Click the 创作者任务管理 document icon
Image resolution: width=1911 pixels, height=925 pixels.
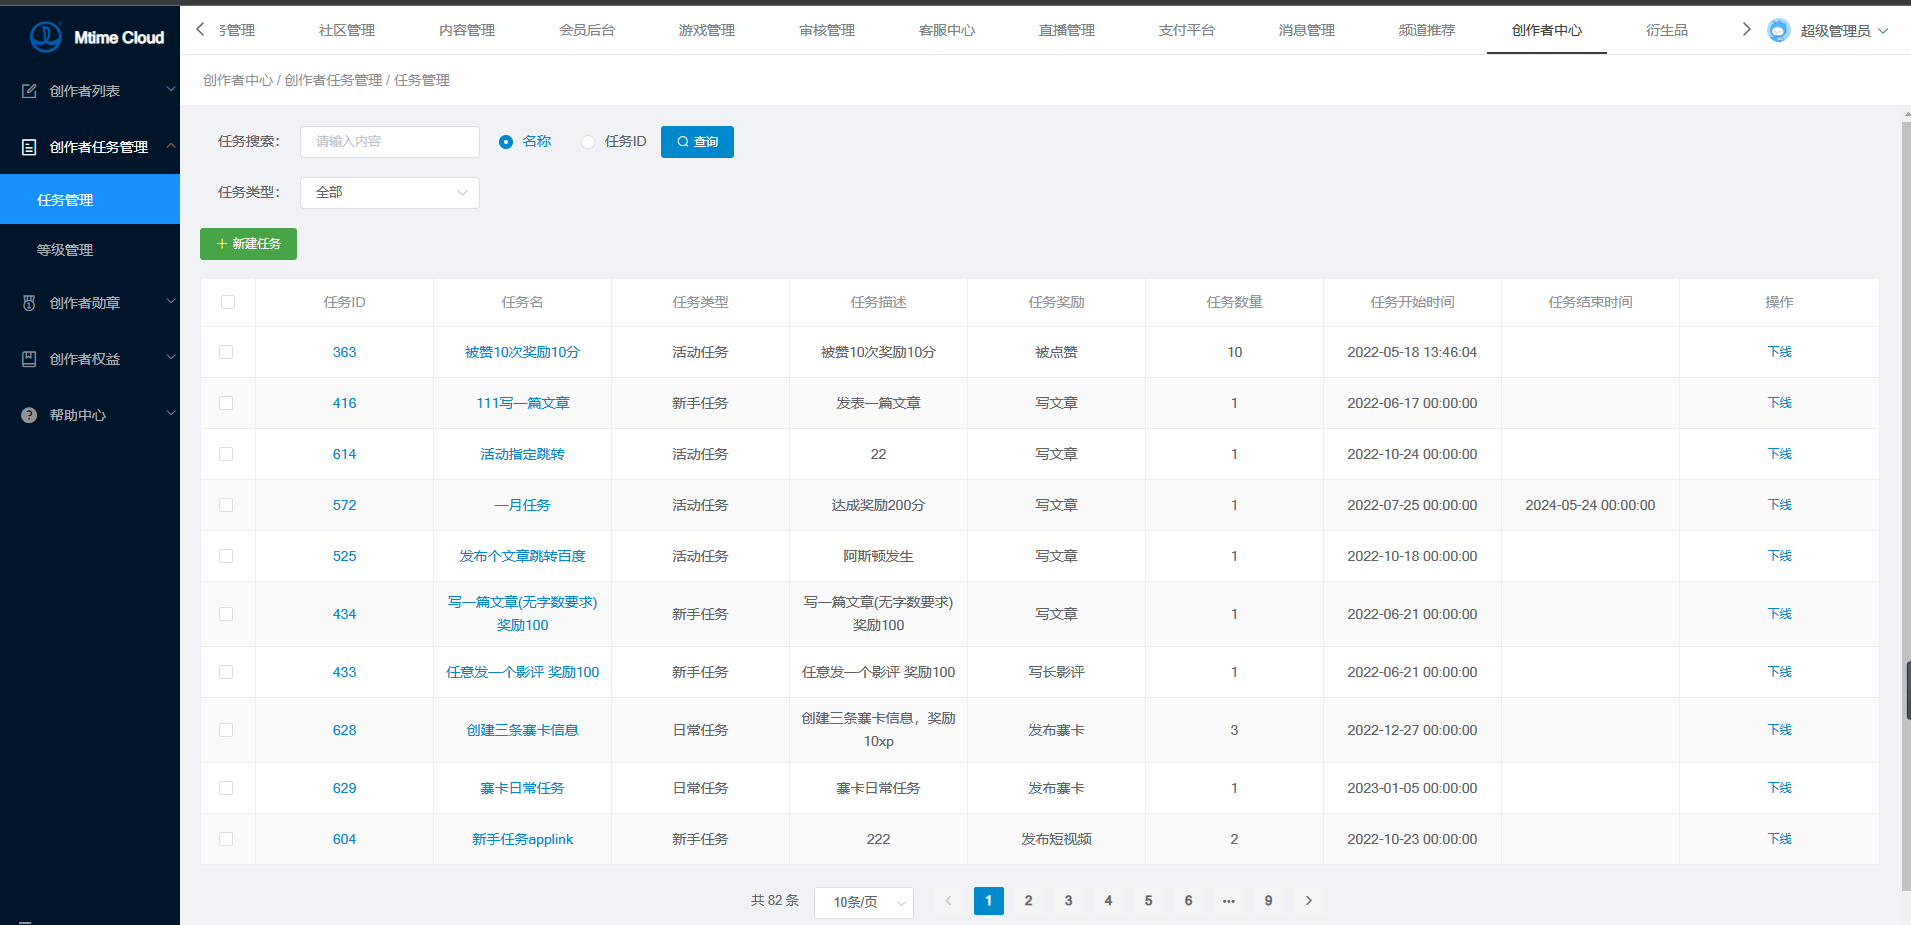pos(29,147)
